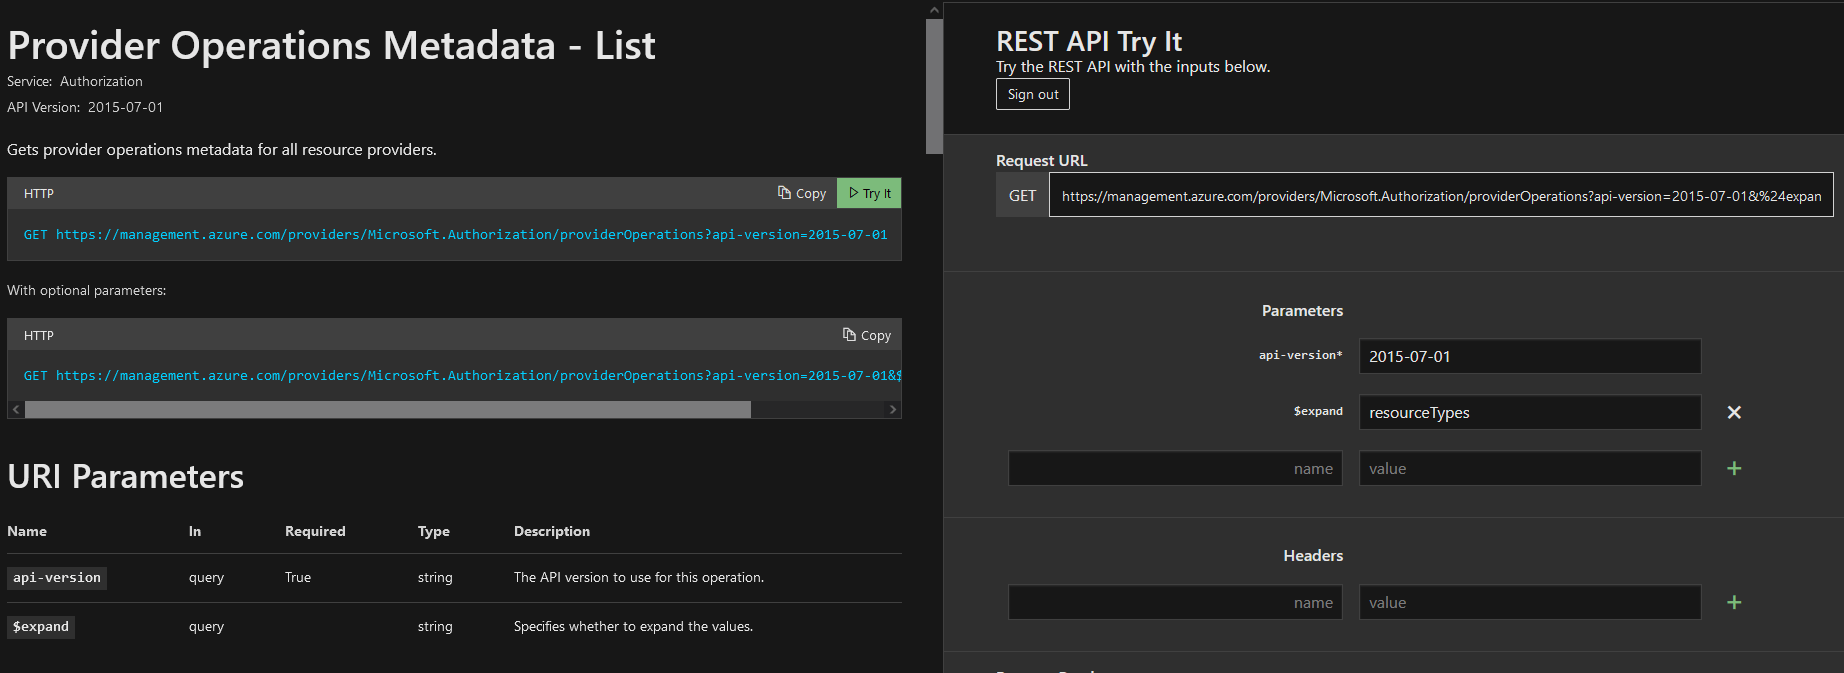Select the api-version parameter name in table

57,578
